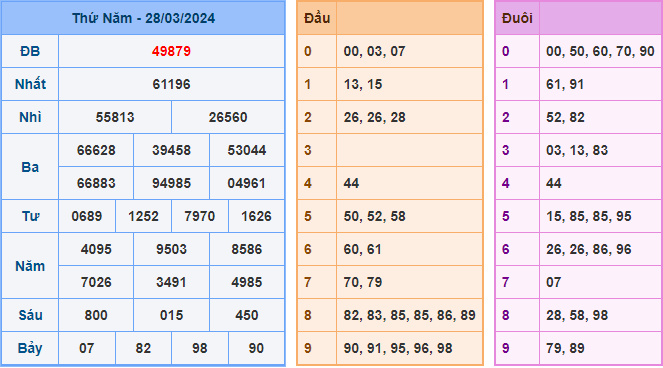Click Ba prize number 94985
Screen dimensions: 663x368
coord(171,183)
